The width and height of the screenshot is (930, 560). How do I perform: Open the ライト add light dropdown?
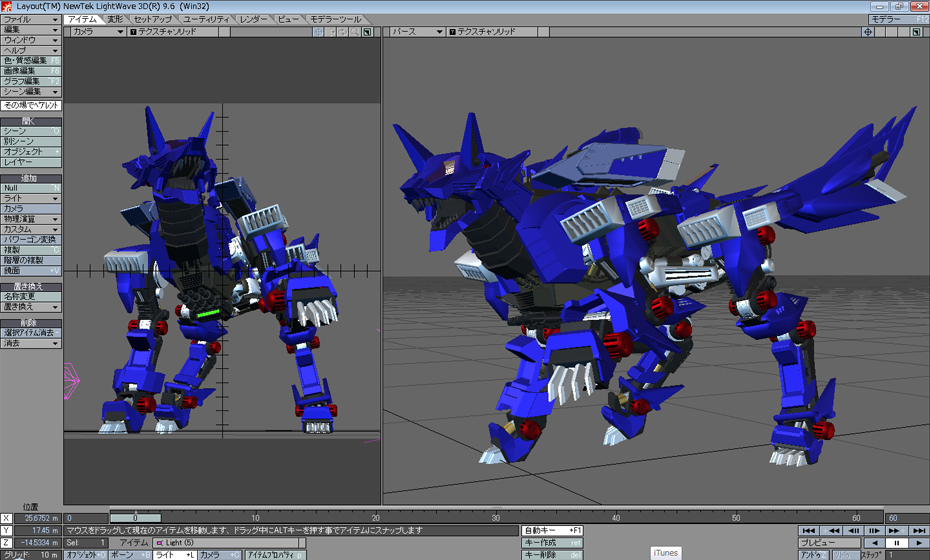pyautogui.click(x=31, y=198)
